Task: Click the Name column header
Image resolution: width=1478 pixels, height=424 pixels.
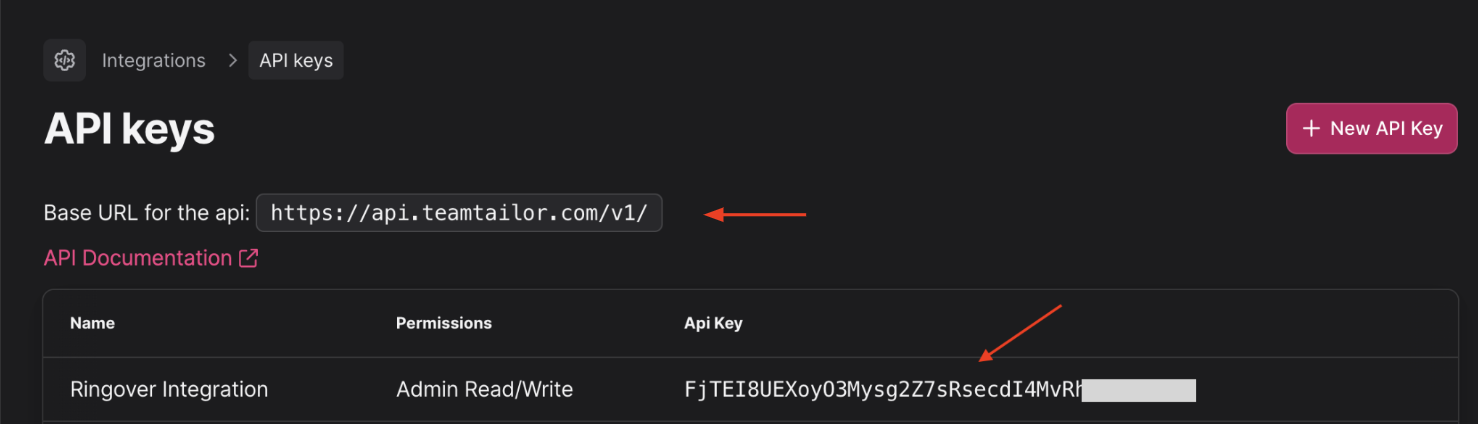Action: click(92, 323)
